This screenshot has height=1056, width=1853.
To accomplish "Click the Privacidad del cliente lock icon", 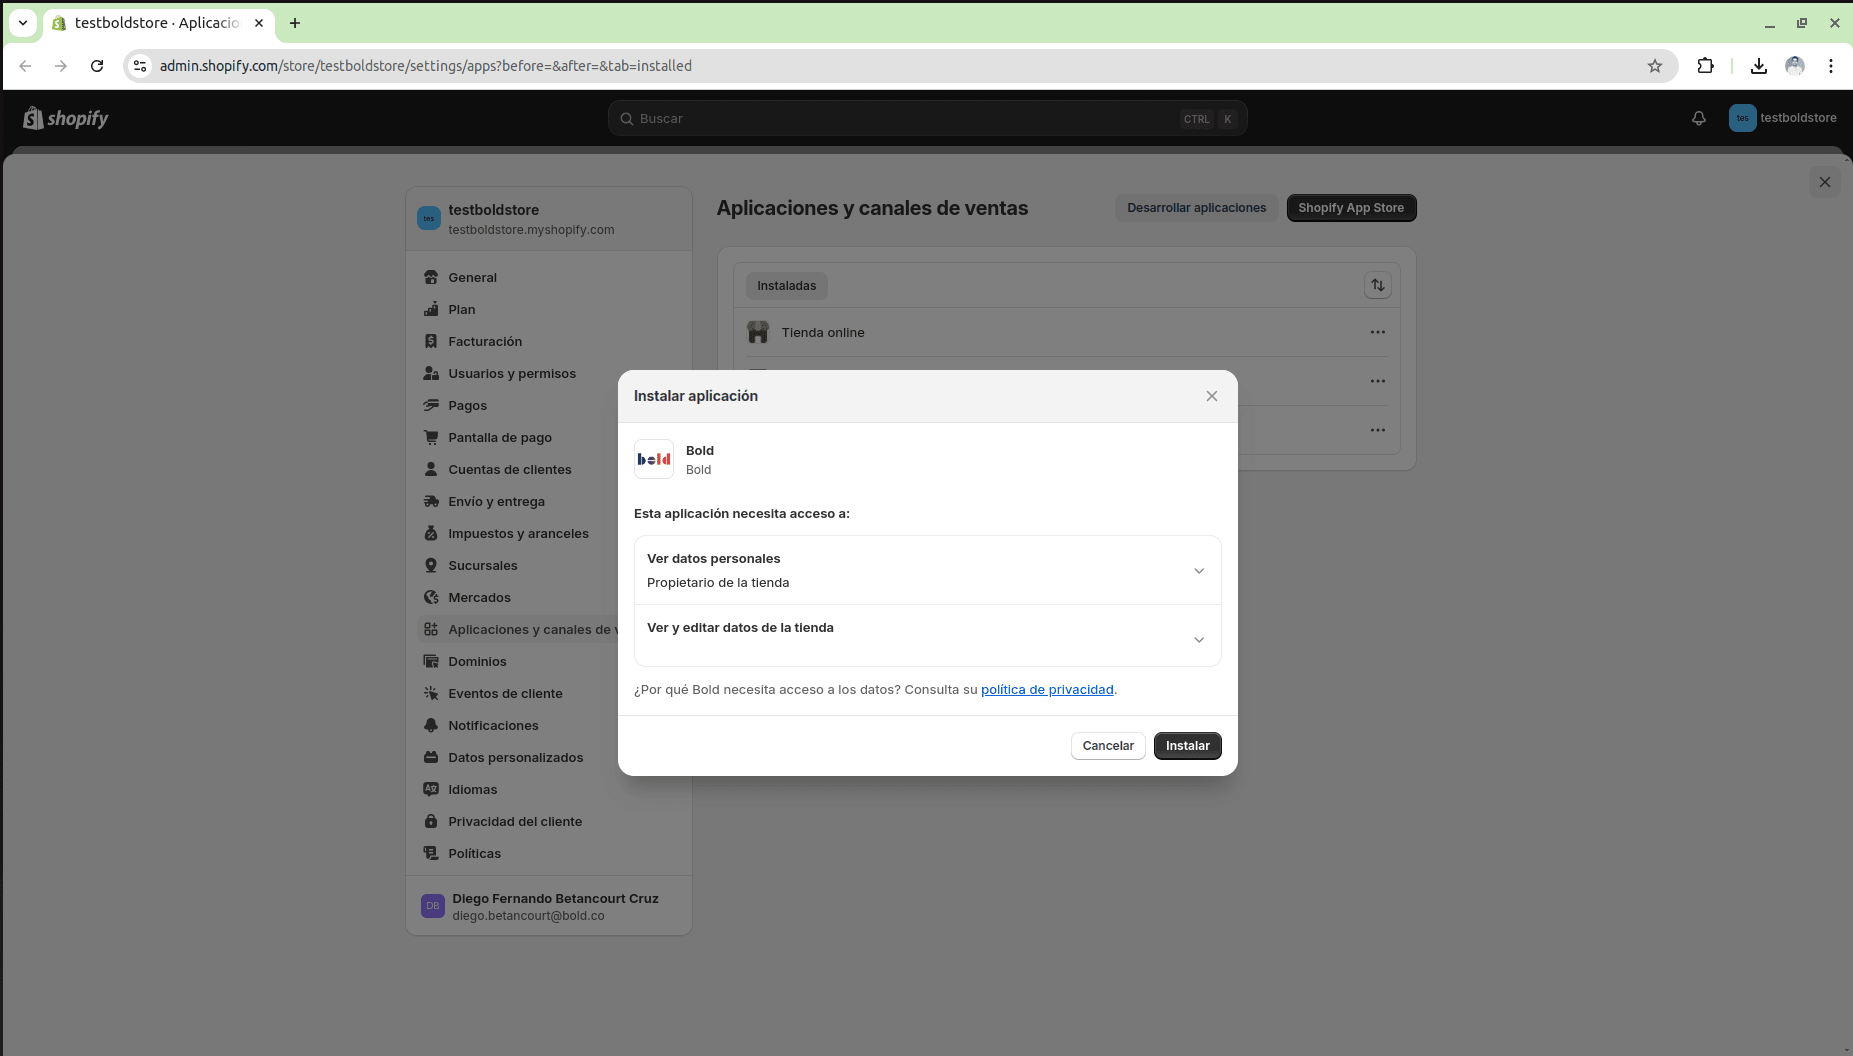I will [x=431, y=822].
